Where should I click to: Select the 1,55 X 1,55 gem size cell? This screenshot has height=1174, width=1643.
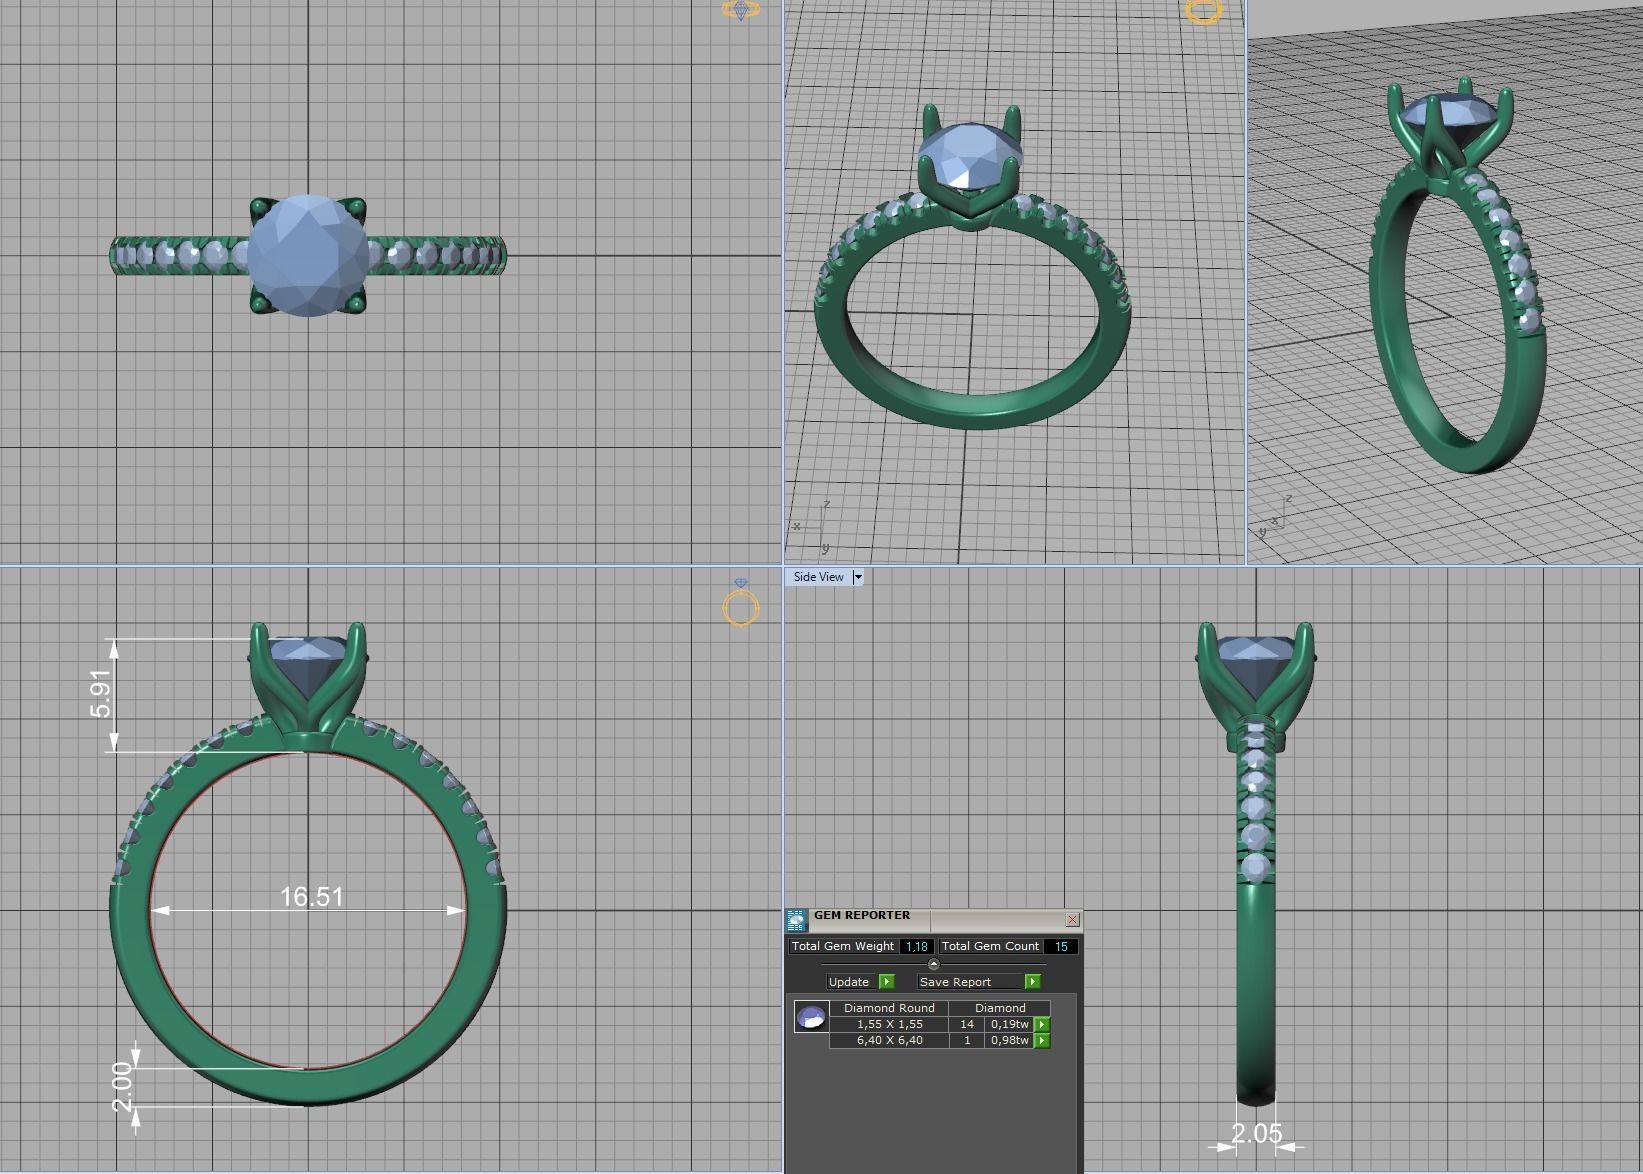pyautogui.click(x=889, y=1025)
